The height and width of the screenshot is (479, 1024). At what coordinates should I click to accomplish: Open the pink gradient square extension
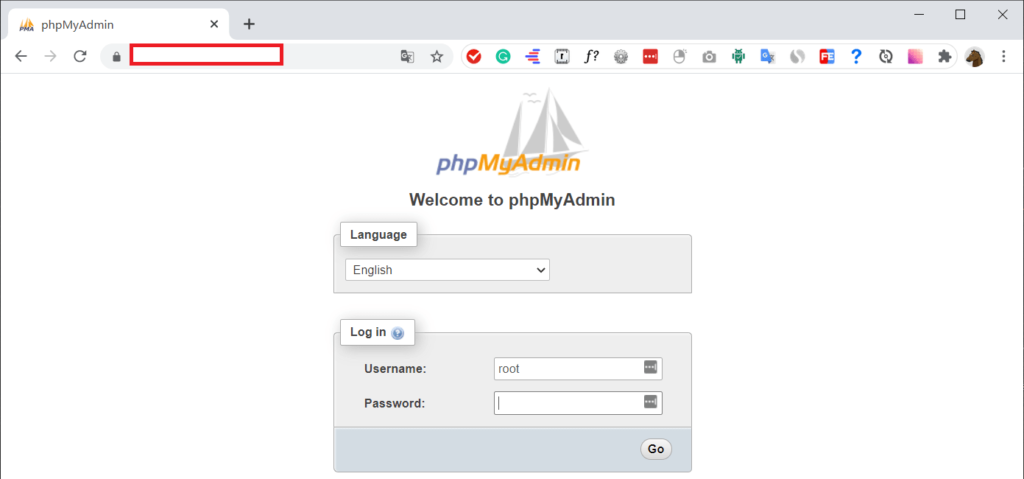coord(915,57)
